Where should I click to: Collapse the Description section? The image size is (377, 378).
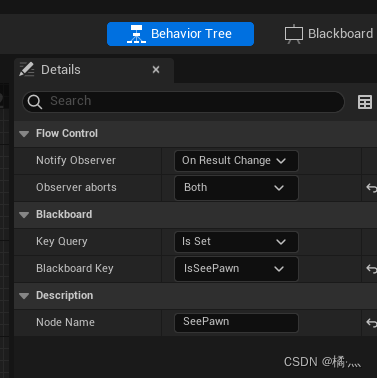pos(24,296)
